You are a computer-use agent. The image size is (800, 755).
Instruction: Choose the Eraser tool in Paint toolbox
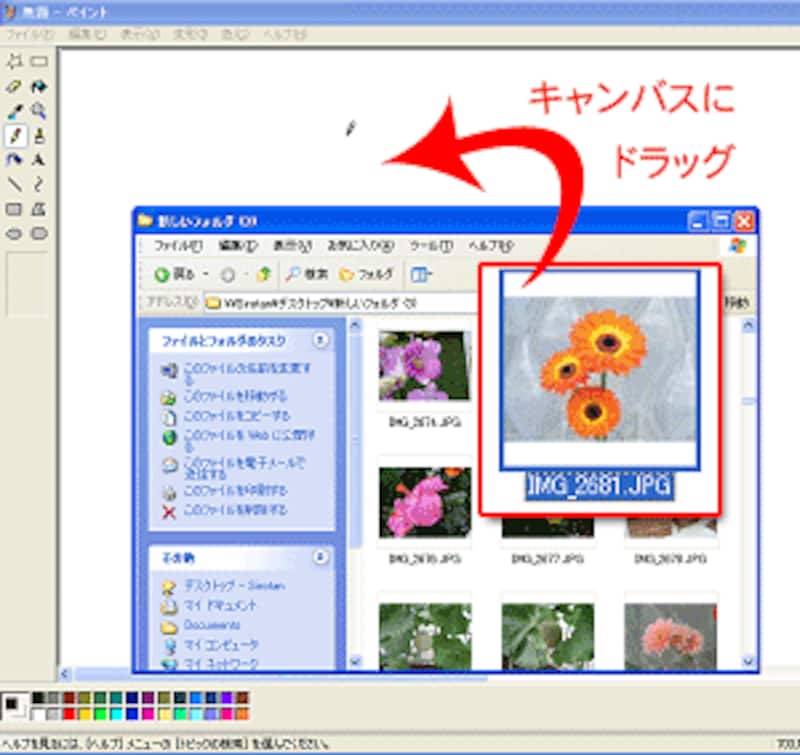(14, 86)
